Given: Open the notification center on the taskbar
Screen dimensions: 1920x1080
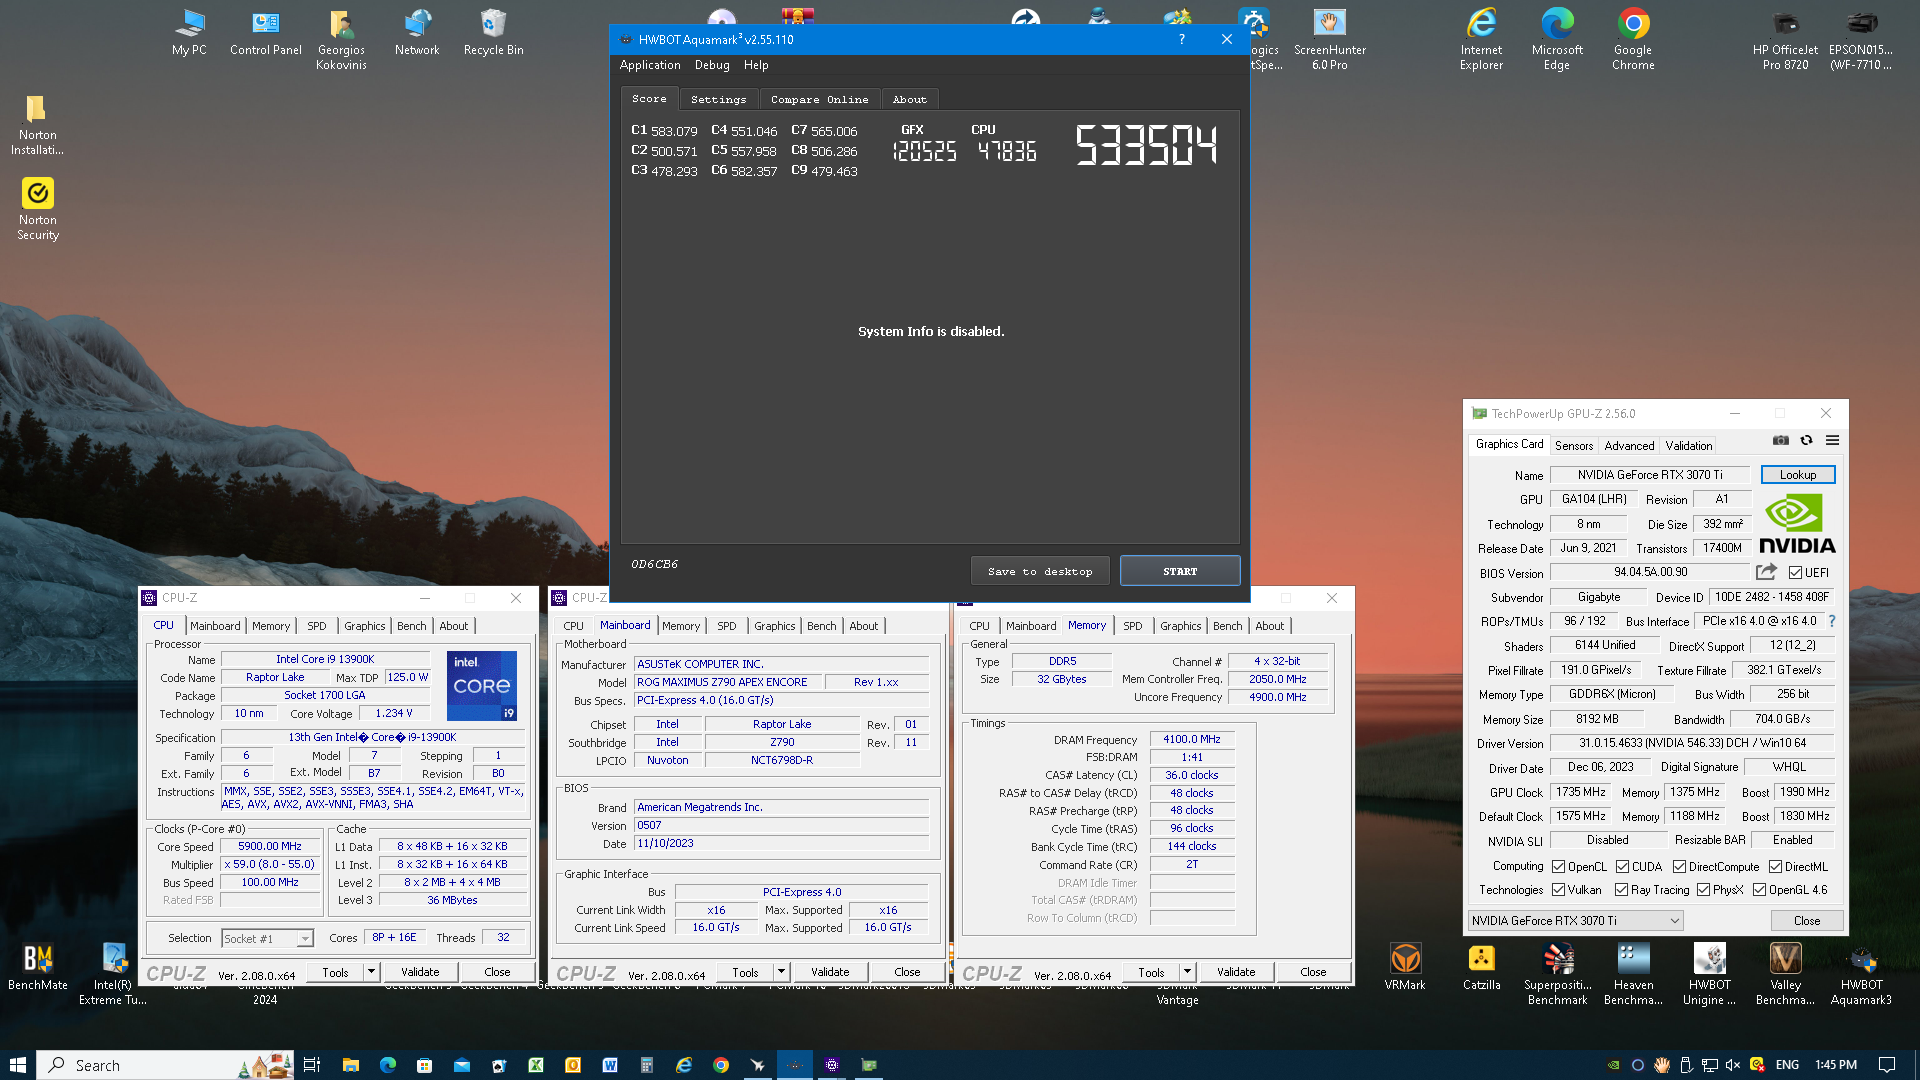Looking at the screenshot, I should 1886,1065.
